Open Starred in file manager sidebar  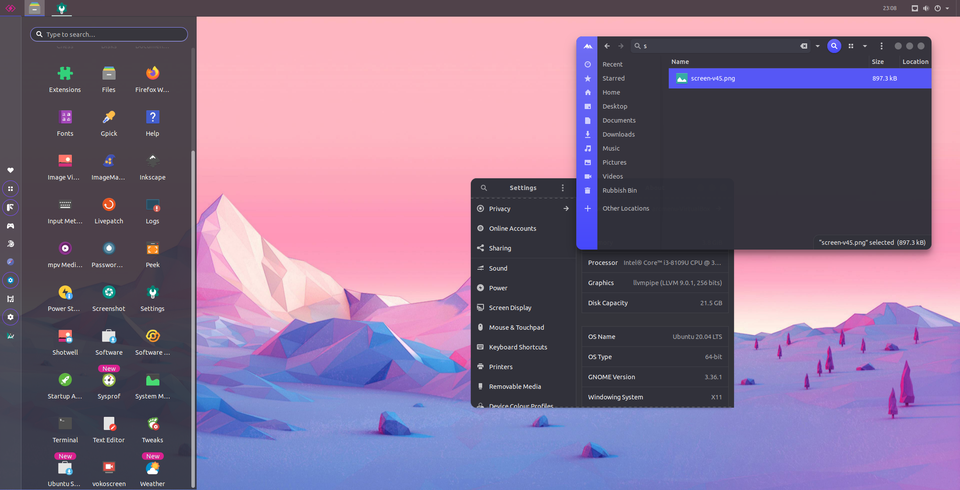pos(613,78)
